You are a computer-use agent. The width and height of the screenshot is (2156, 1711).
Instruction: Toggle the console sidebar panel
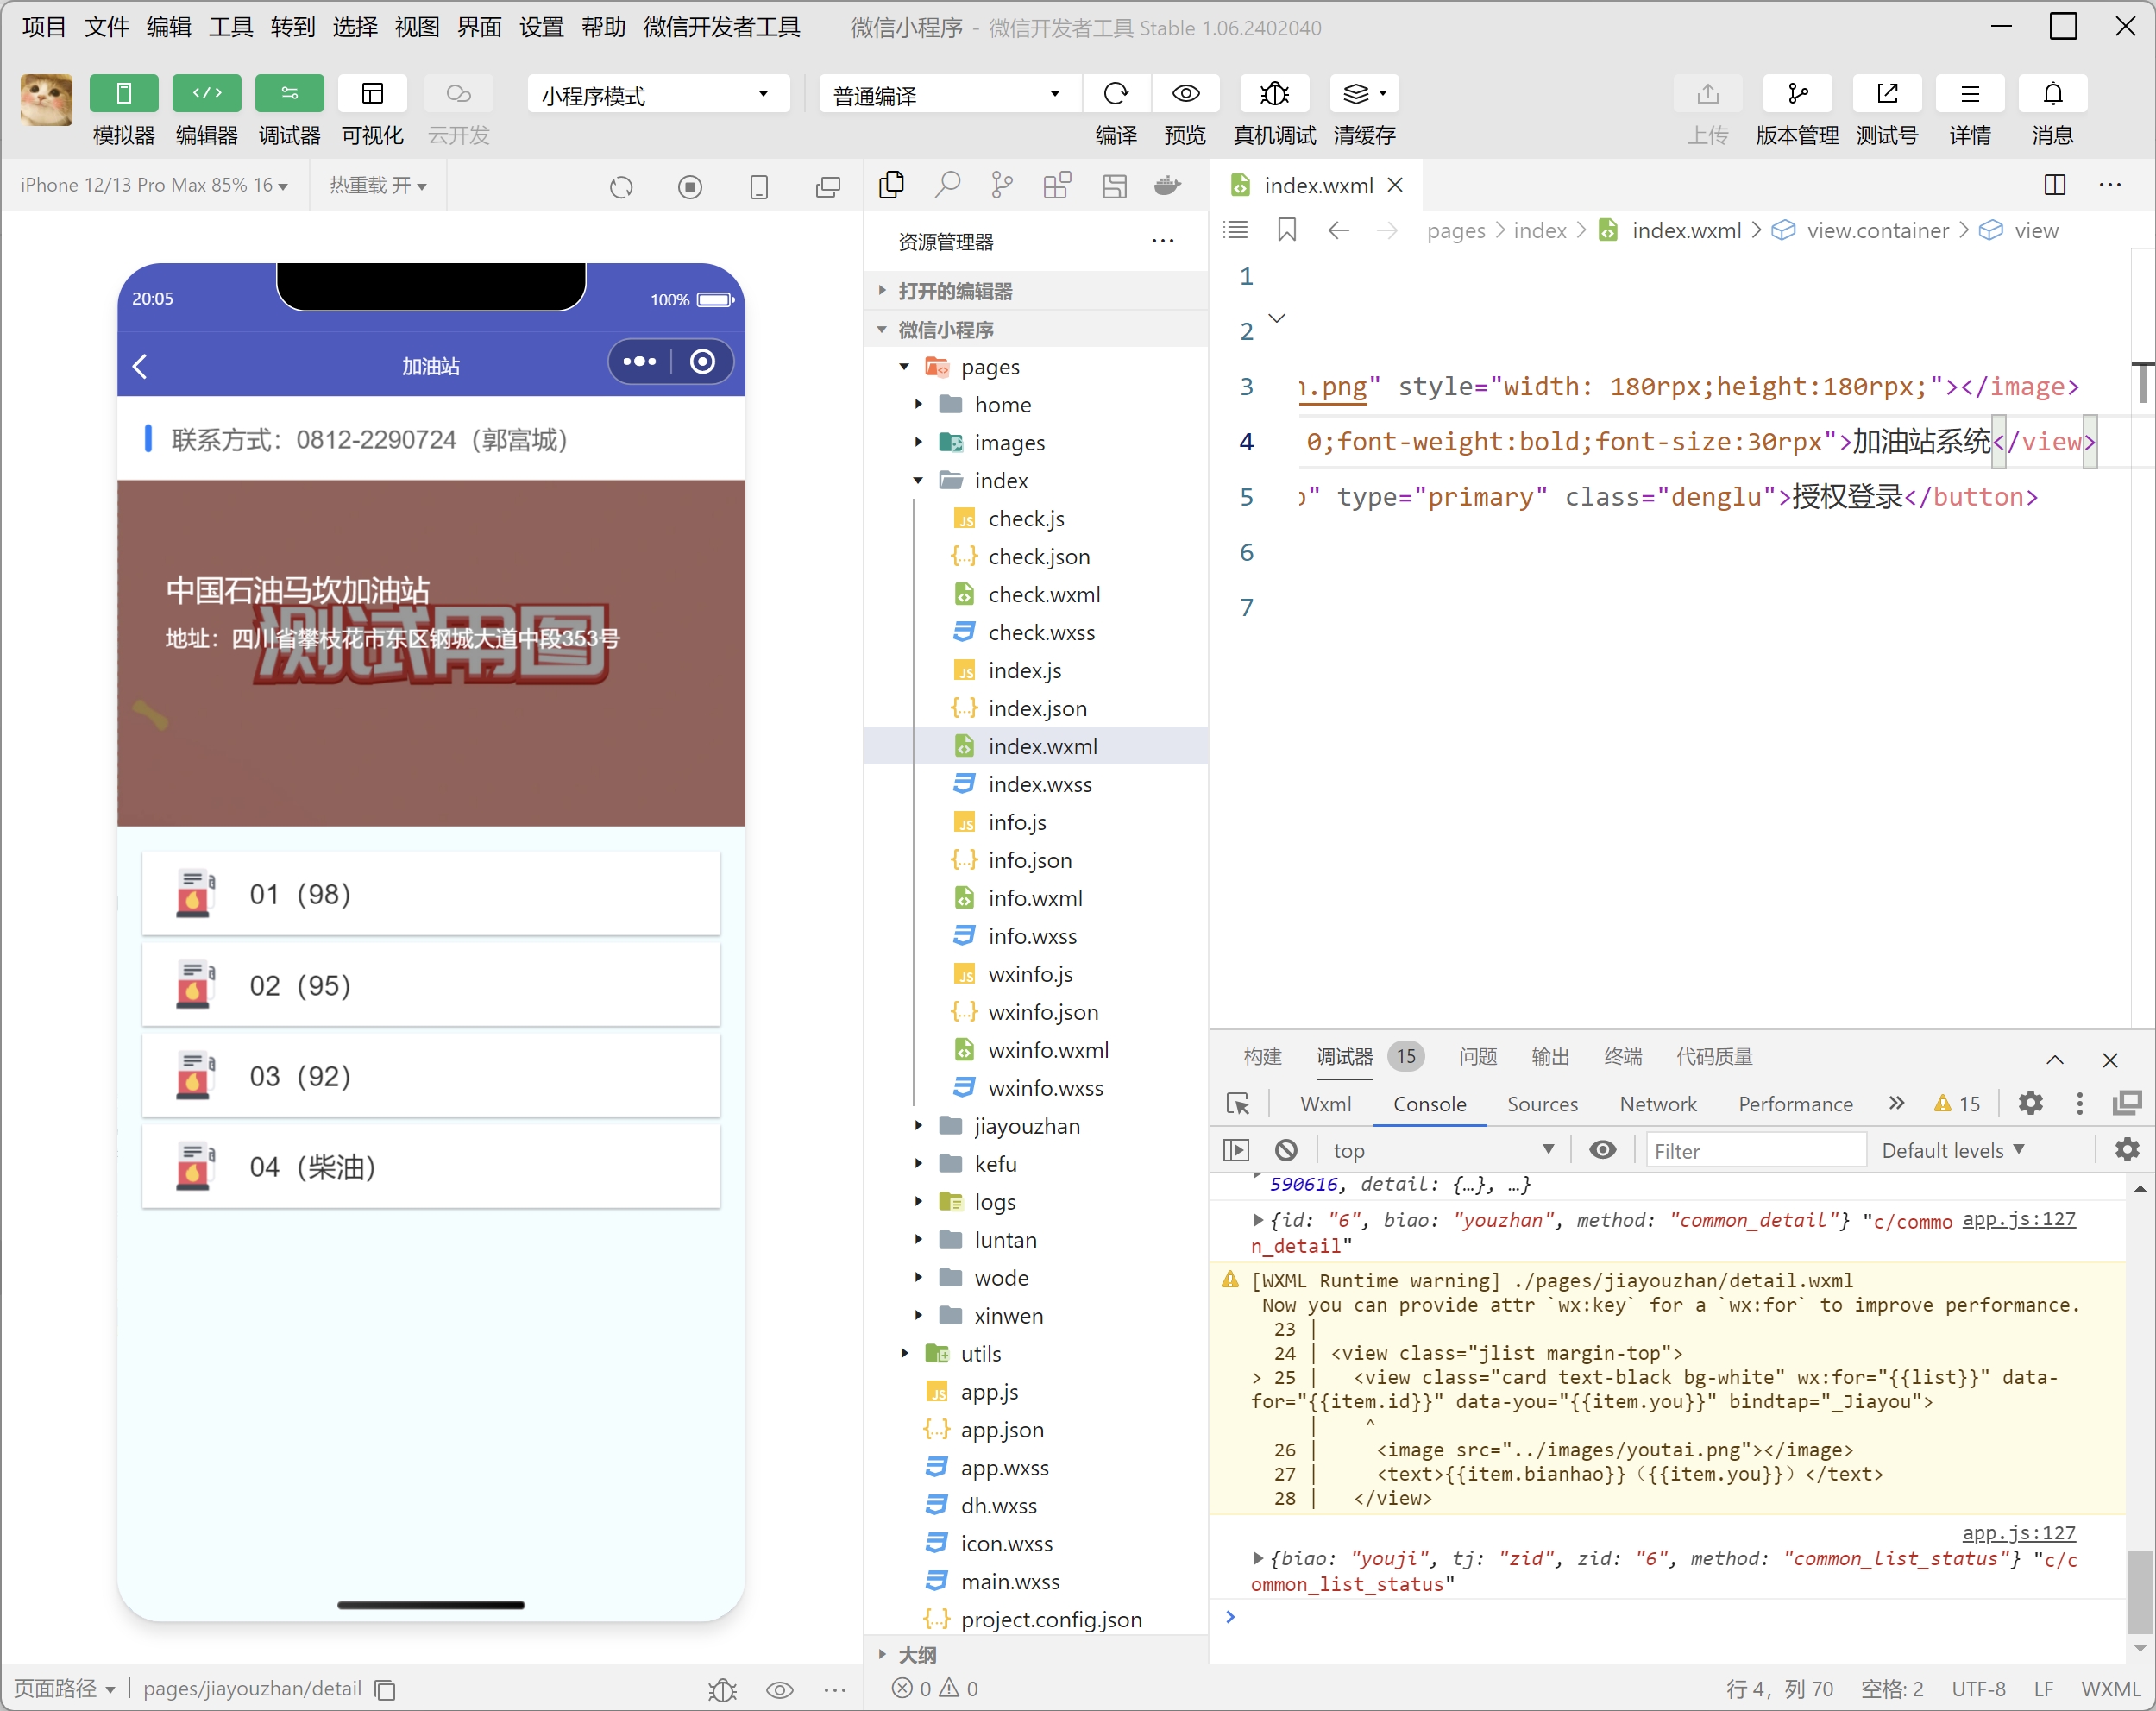1236,1150
